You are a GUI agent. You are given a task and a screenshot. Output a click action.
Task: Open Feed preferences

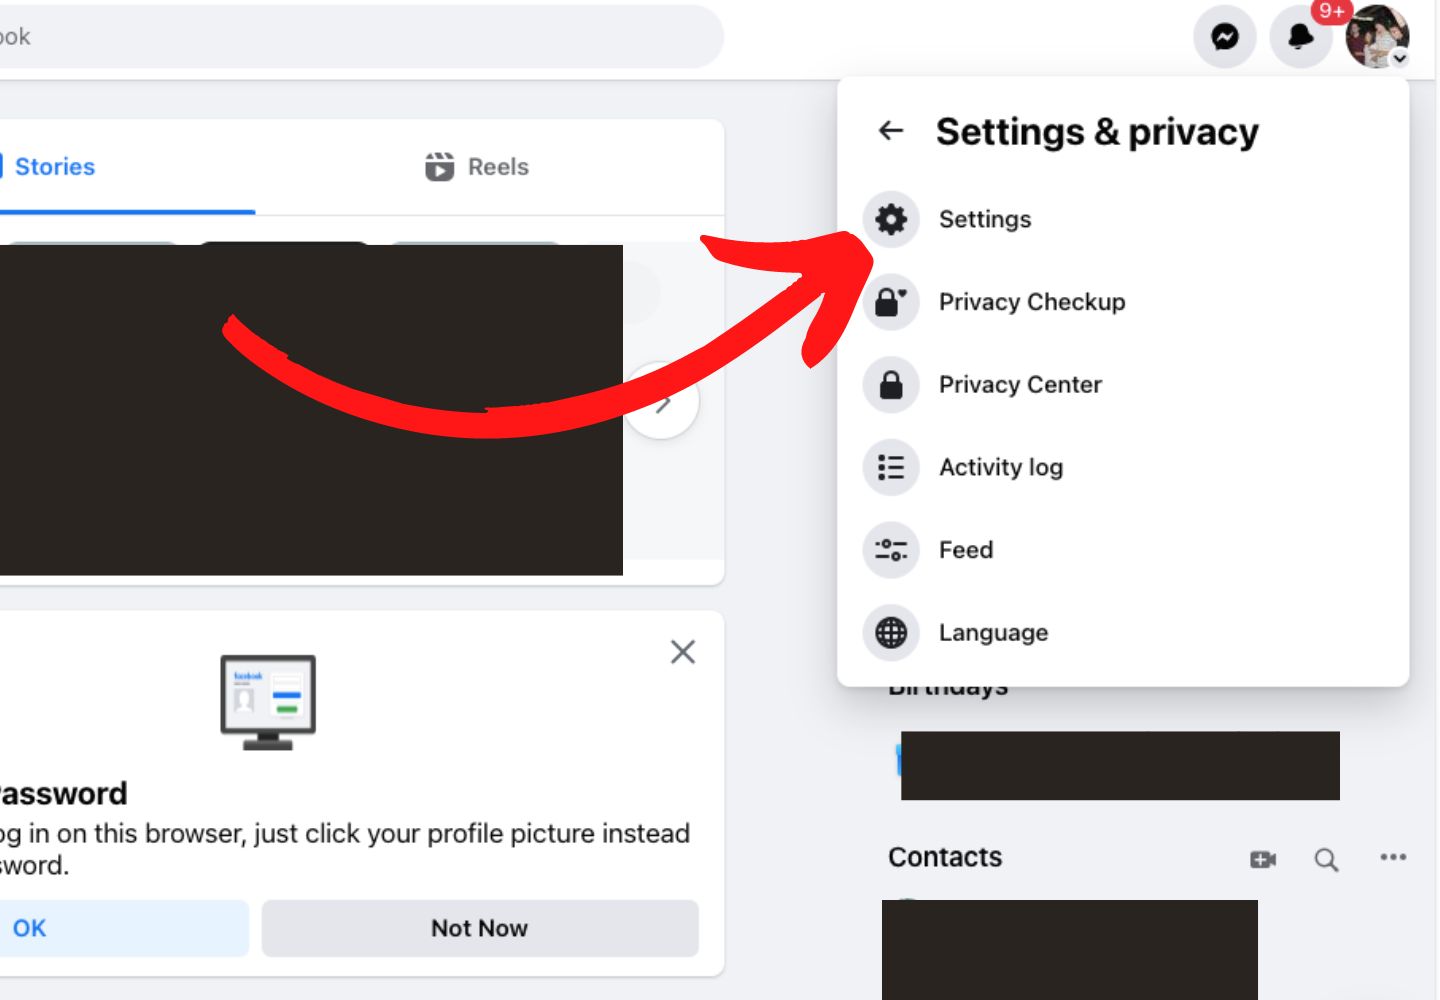tap(1123, 550)
